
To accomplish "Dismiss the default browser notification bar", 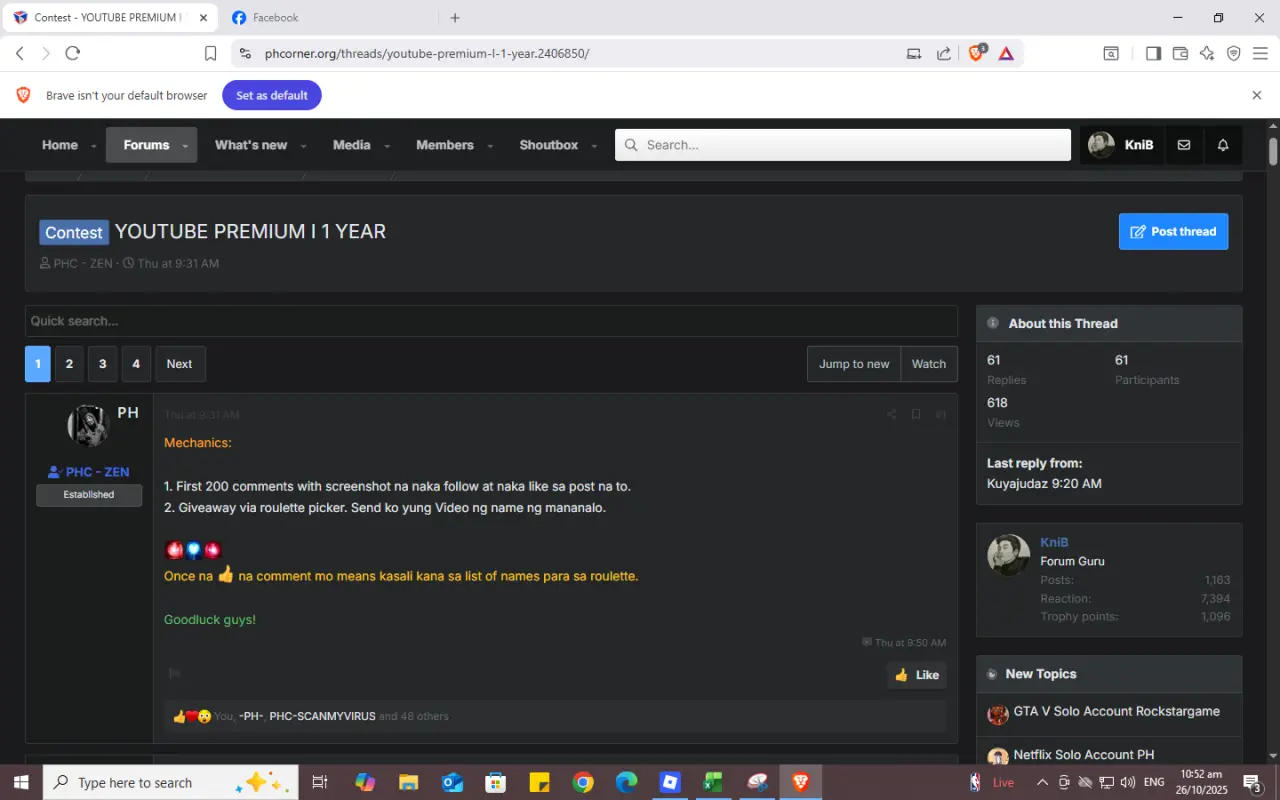I will 1257,95.
